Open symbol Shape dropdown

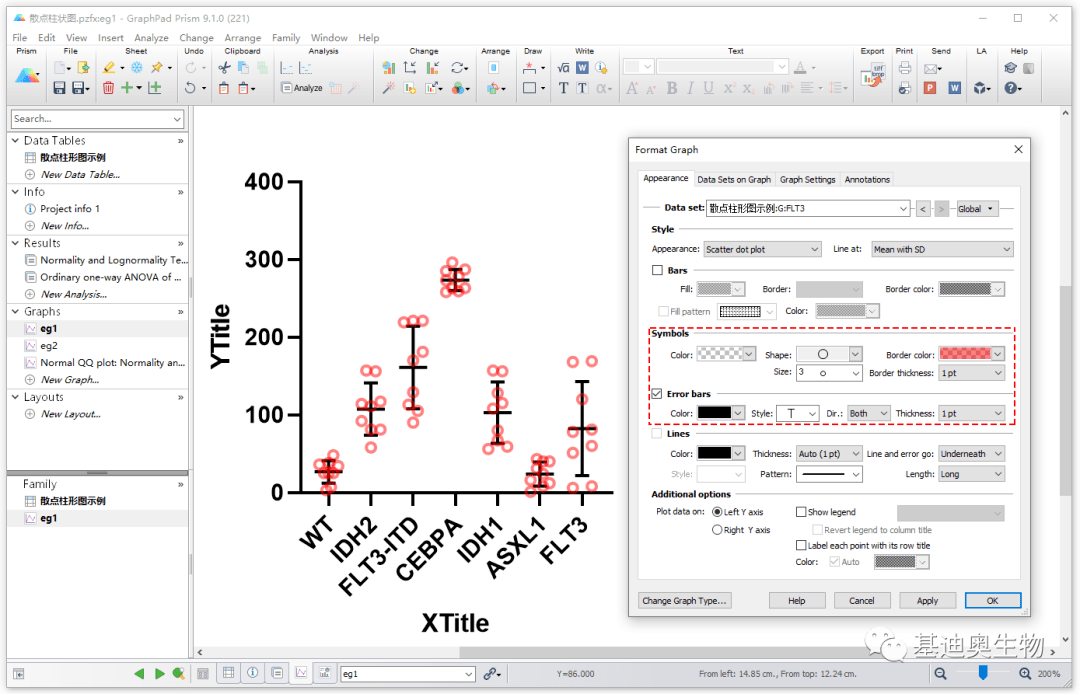pyautogui.click(x=828, y=354)
